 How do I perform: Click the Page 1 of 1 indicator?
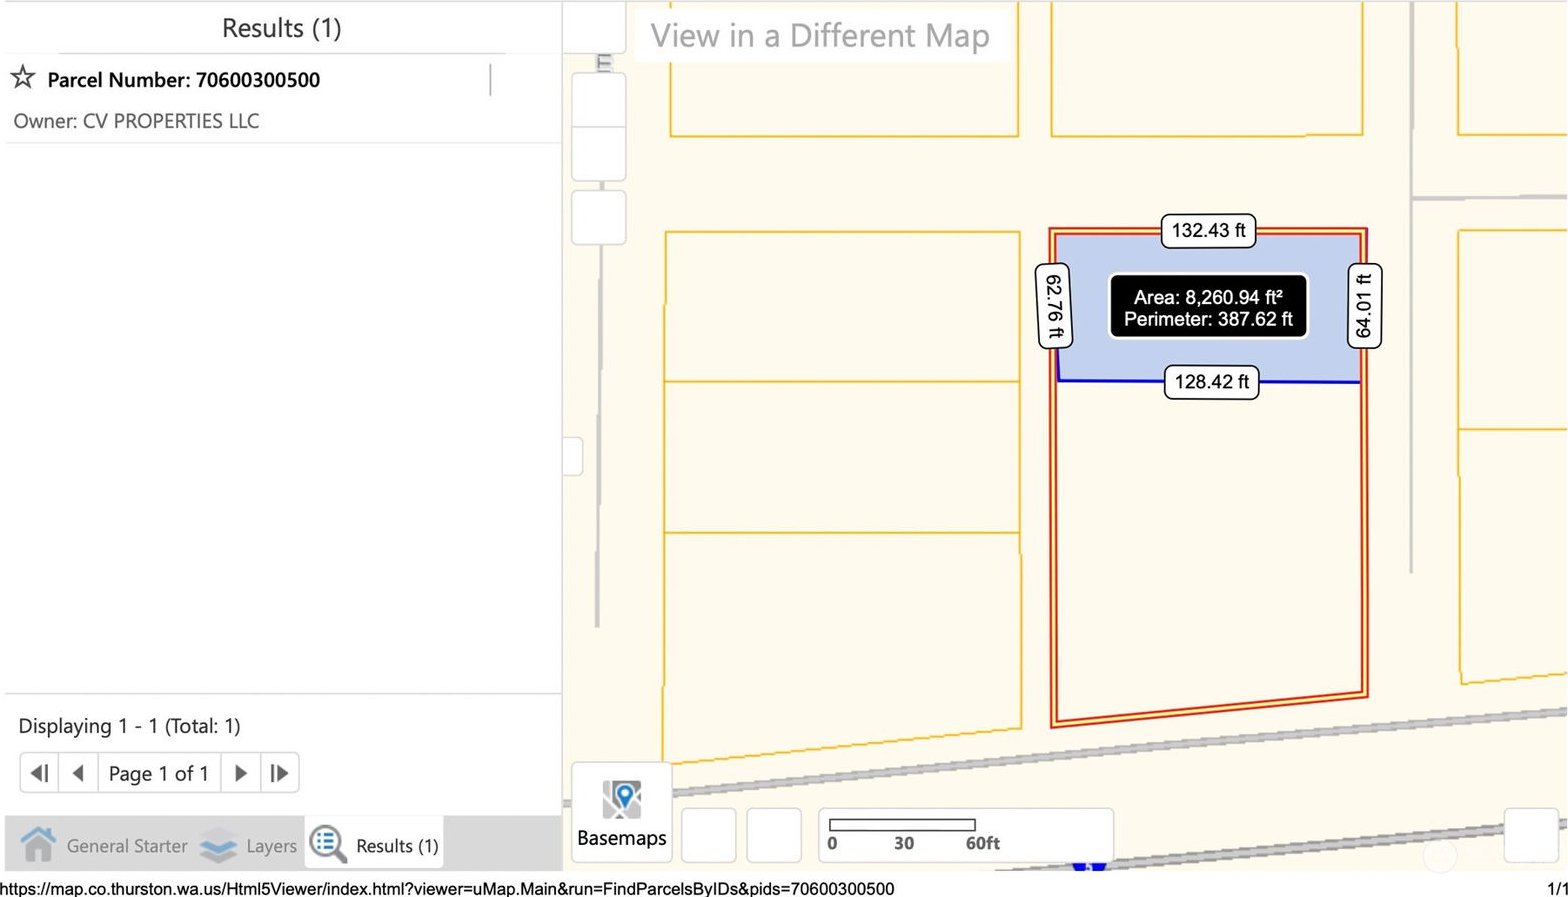click(159, 773)
